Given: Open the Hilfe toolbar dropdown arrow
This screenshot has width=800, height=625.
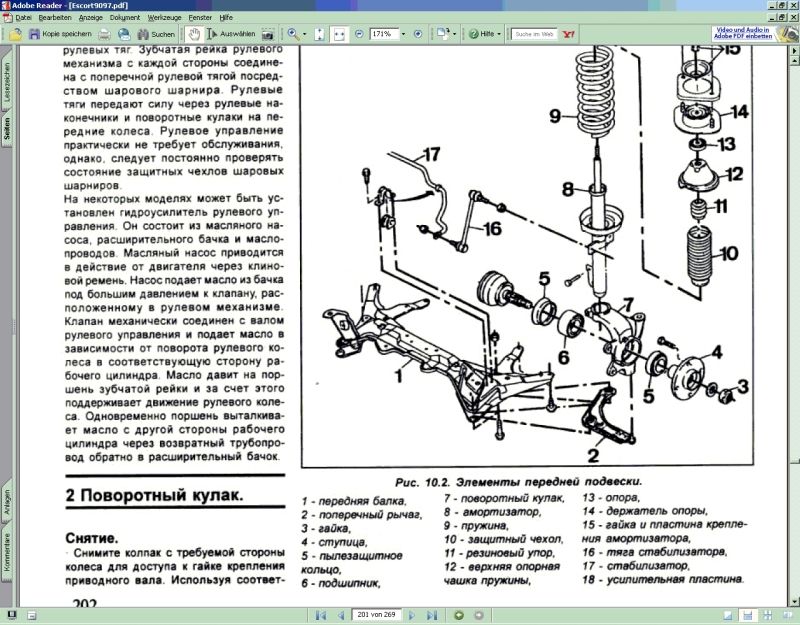Looking at the screenshot, I should [x=498, y=34].
